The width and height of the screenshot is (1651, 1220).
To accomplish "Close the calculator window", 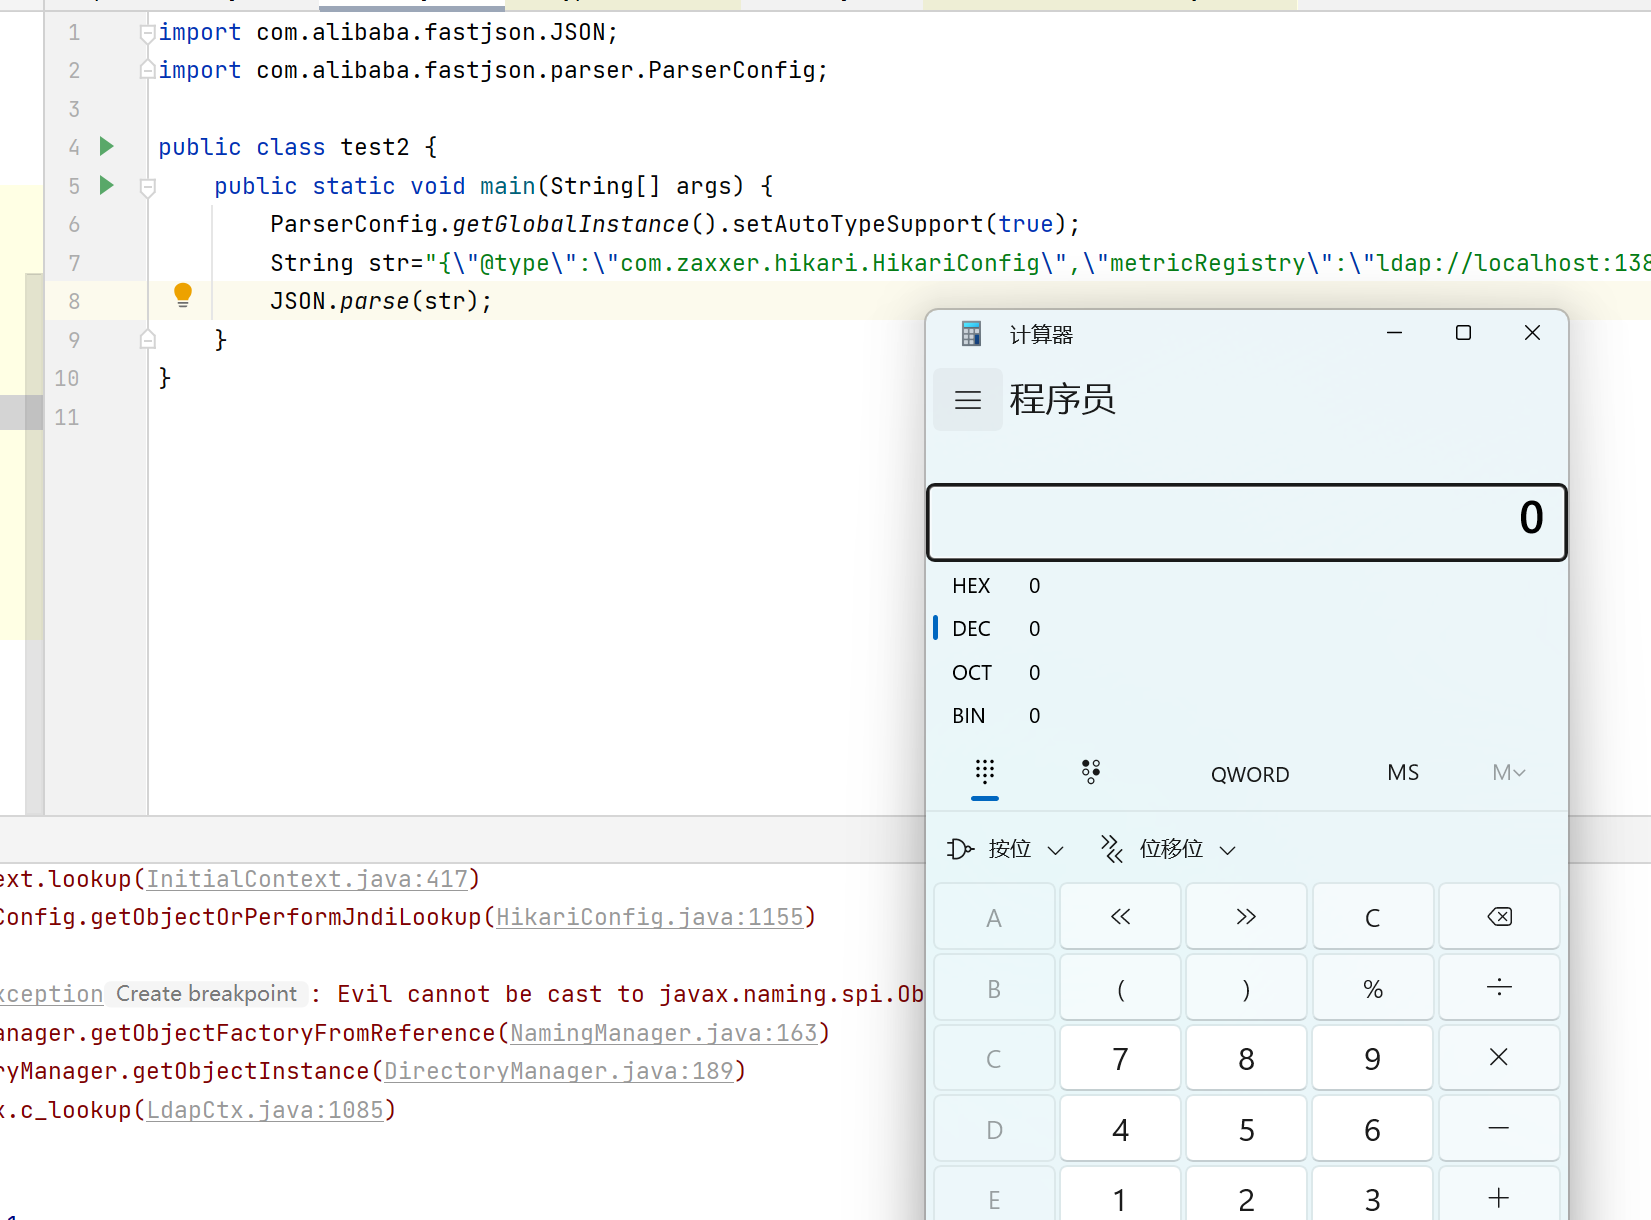I will tap(1532, 333).
